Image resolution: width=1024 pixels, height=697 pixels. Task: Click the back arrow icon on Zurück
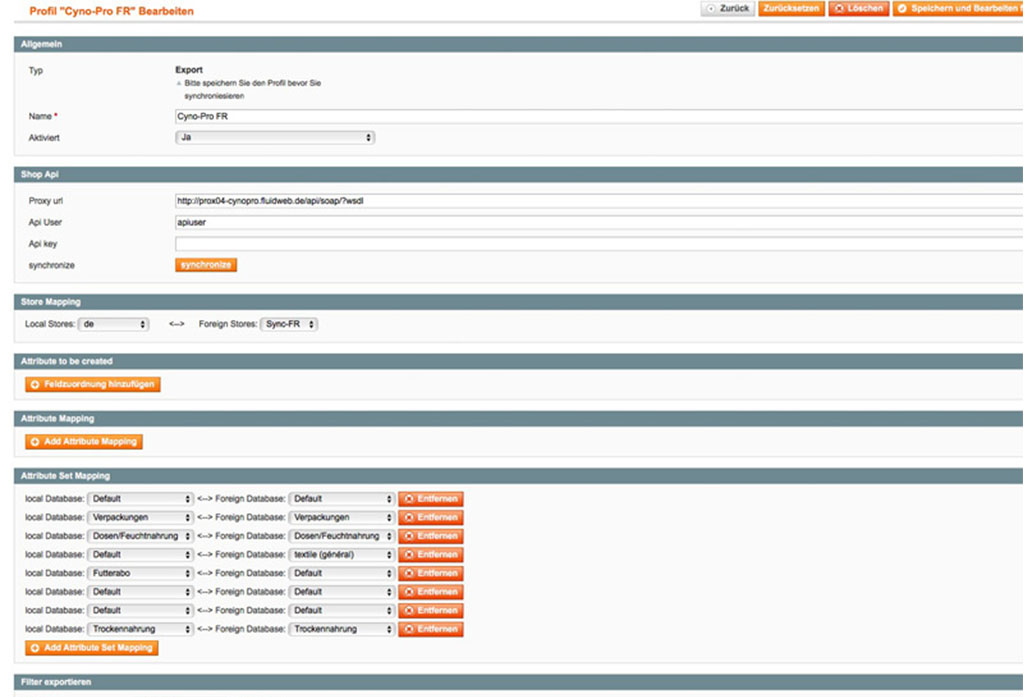coord(710,8)
